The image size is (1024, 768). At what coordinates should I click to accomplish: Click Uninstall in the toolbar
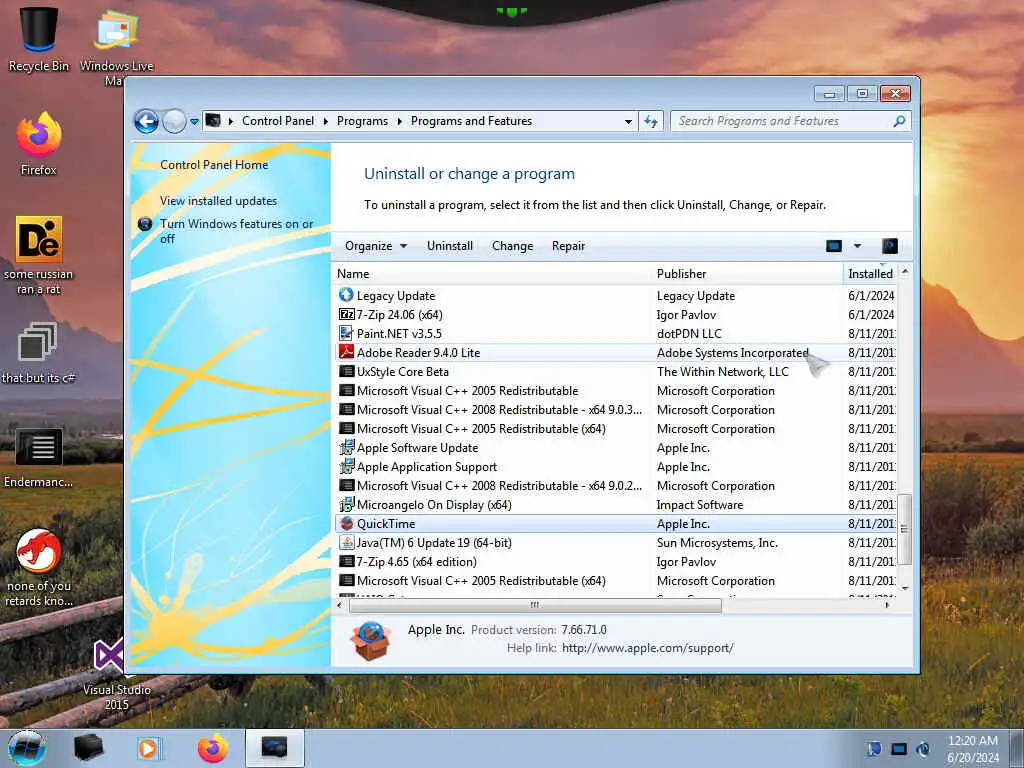[x=449, y=246]
